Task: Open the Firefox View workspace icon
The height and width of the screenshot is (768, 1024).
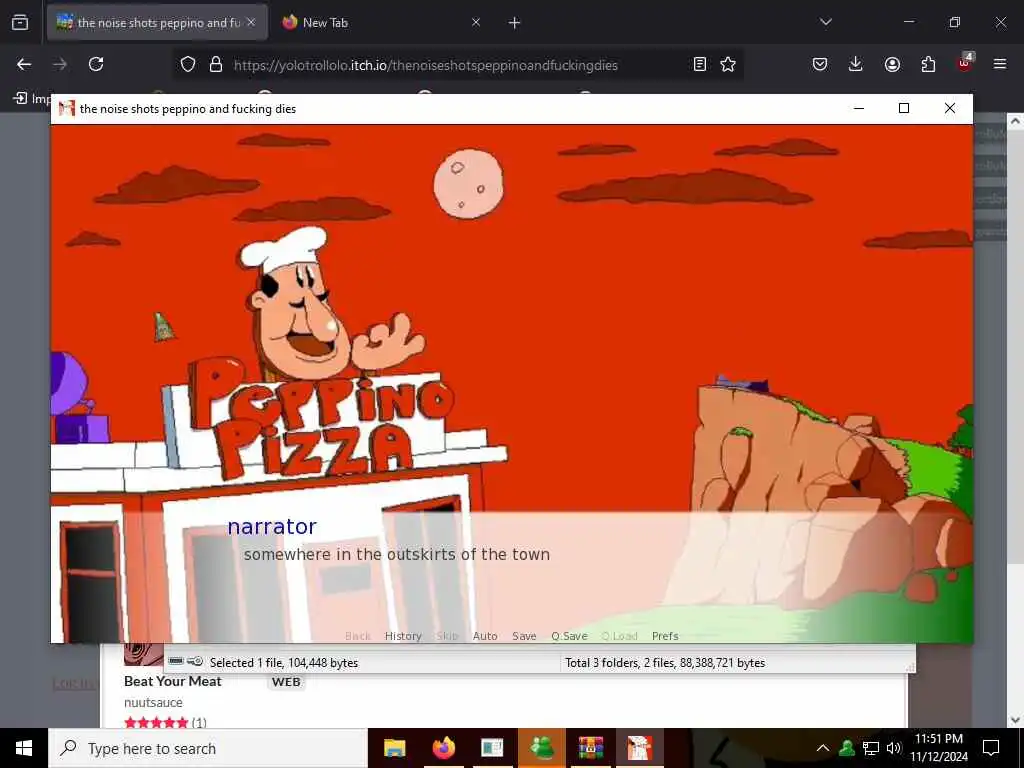Action: point(20,23)
